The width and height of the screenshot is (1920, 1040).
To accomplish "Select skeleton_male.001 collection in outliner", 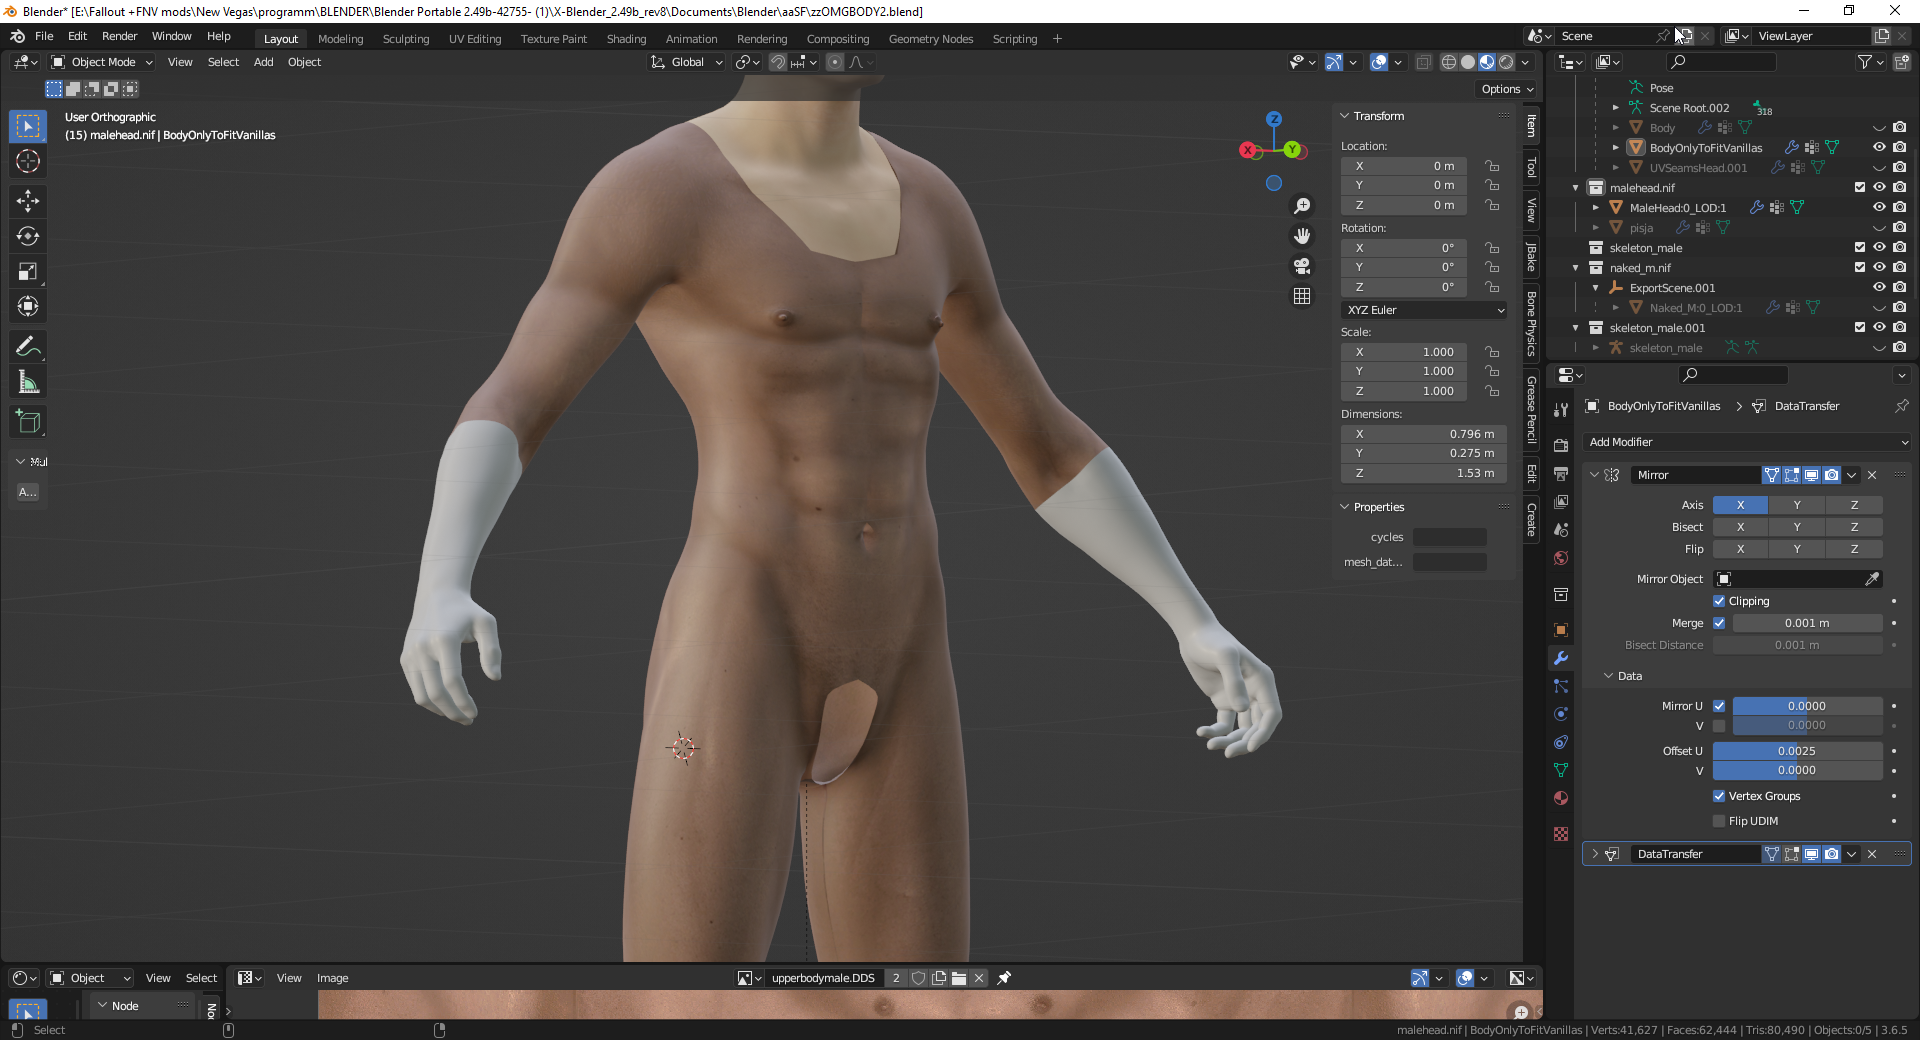I will [1657, 328].
